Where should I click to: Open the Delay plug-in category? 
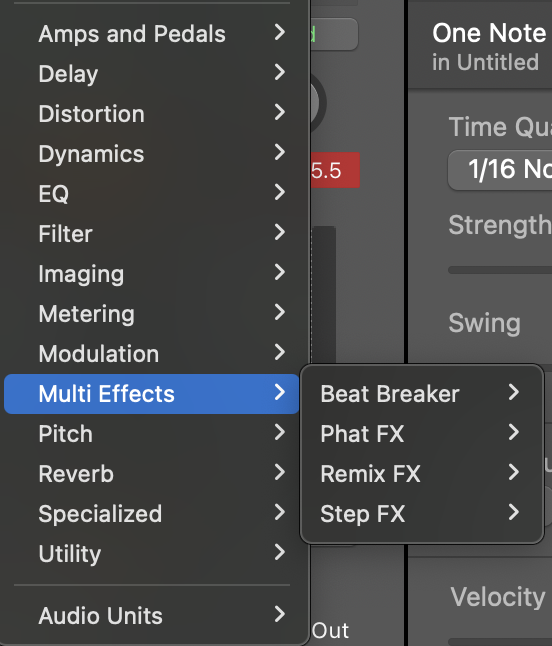coord(151,73)
